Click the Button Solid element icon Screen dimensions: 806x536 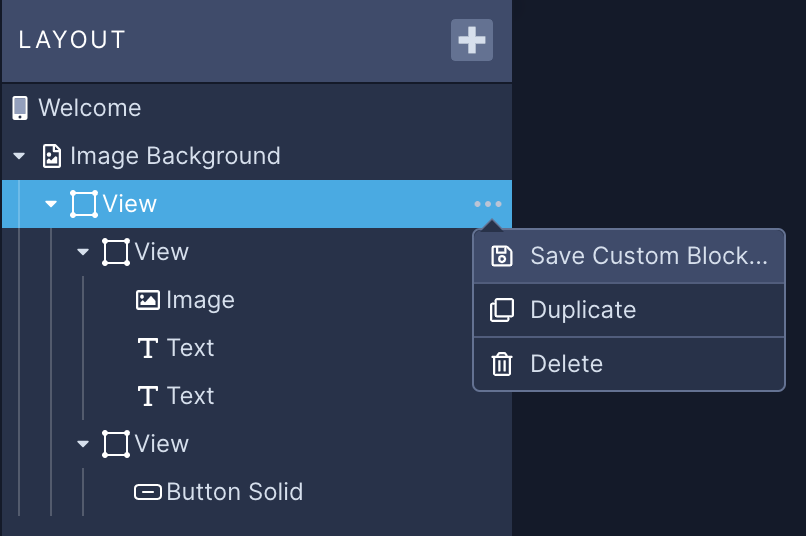coord(148,492)
